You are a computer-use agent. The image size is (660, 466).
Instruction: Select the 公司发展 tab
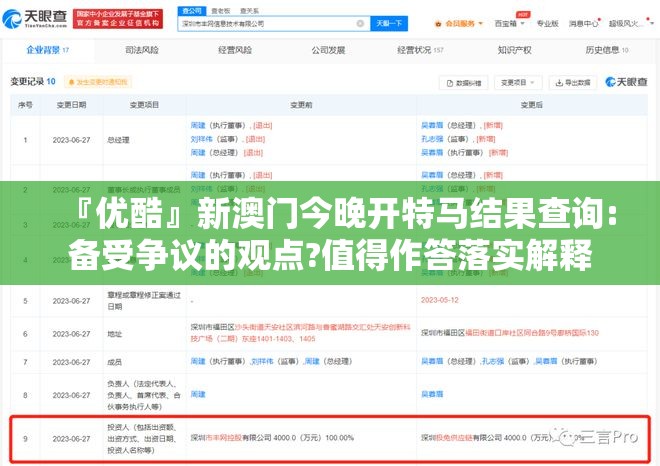pyautogui.click(x=328, y=50)
